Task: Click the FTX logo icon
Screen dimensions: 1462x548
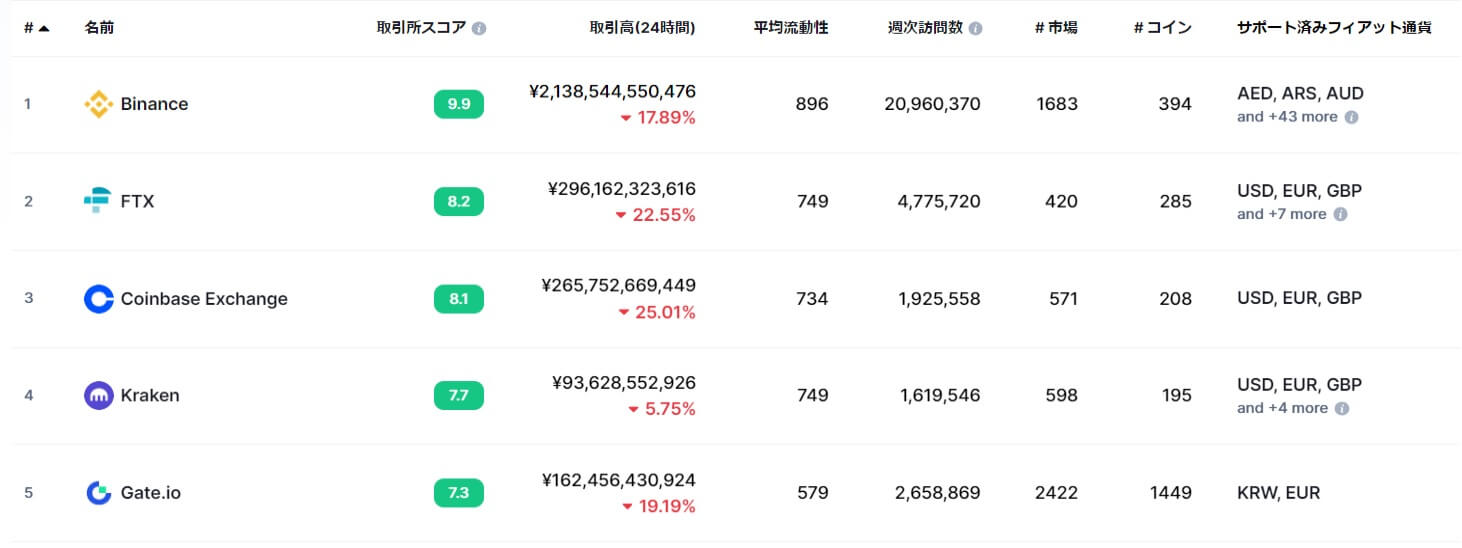Action: click(x=97, y=201)
